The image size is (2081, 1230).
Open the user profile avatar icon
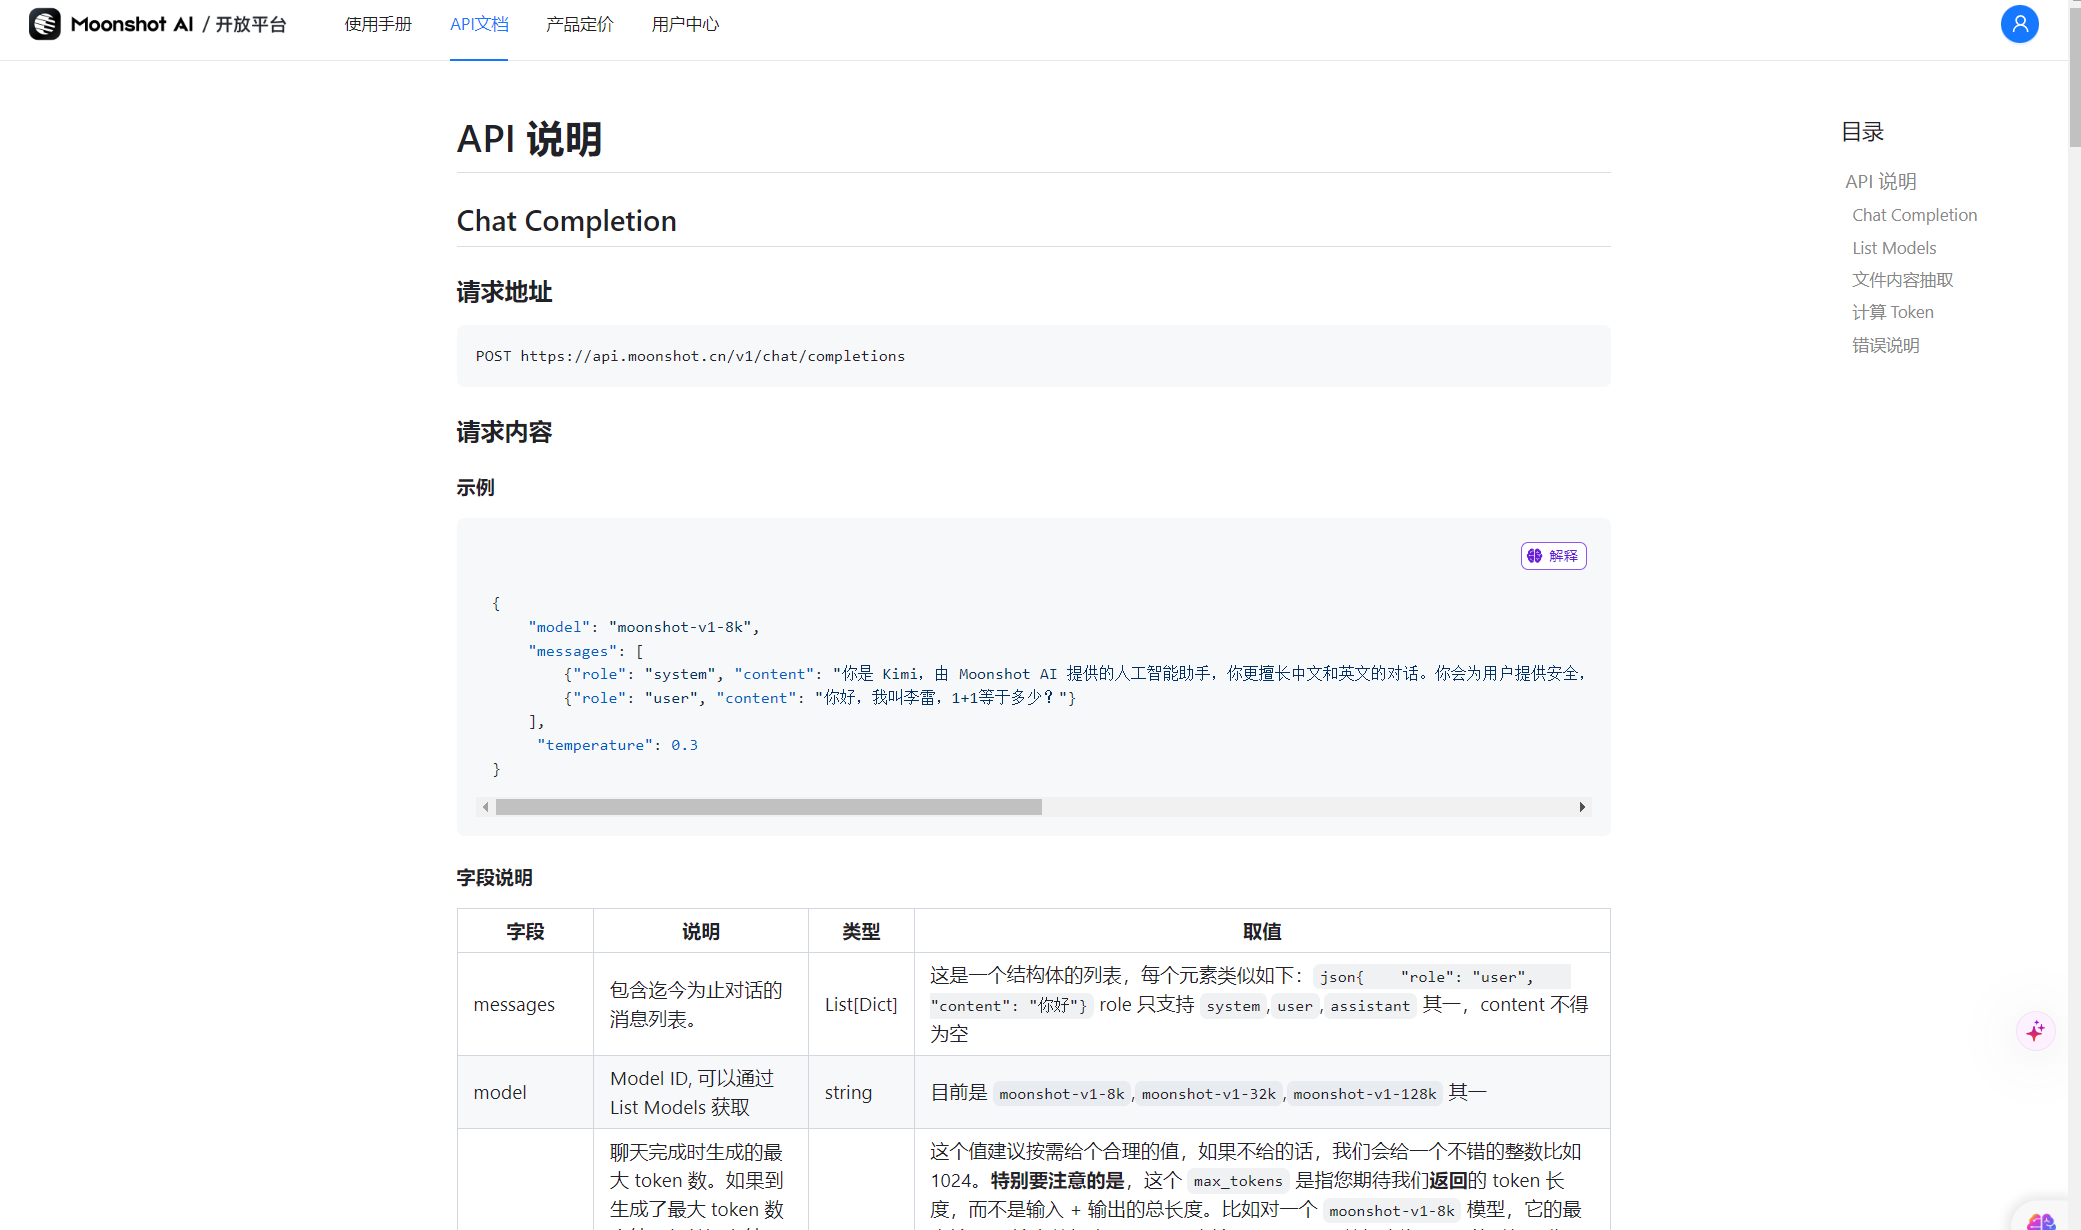pyautogui.click(x=2019, y=24)
